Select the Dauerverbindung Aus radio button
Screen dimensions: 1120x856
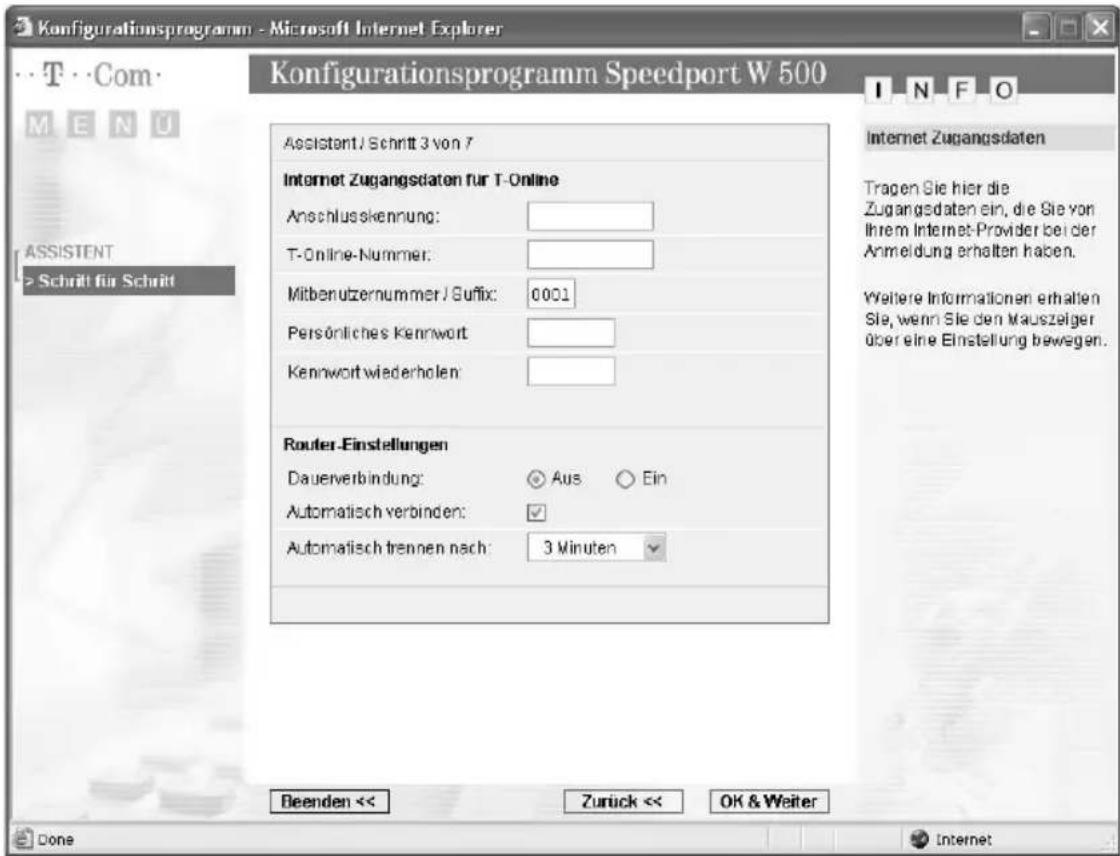536,479
